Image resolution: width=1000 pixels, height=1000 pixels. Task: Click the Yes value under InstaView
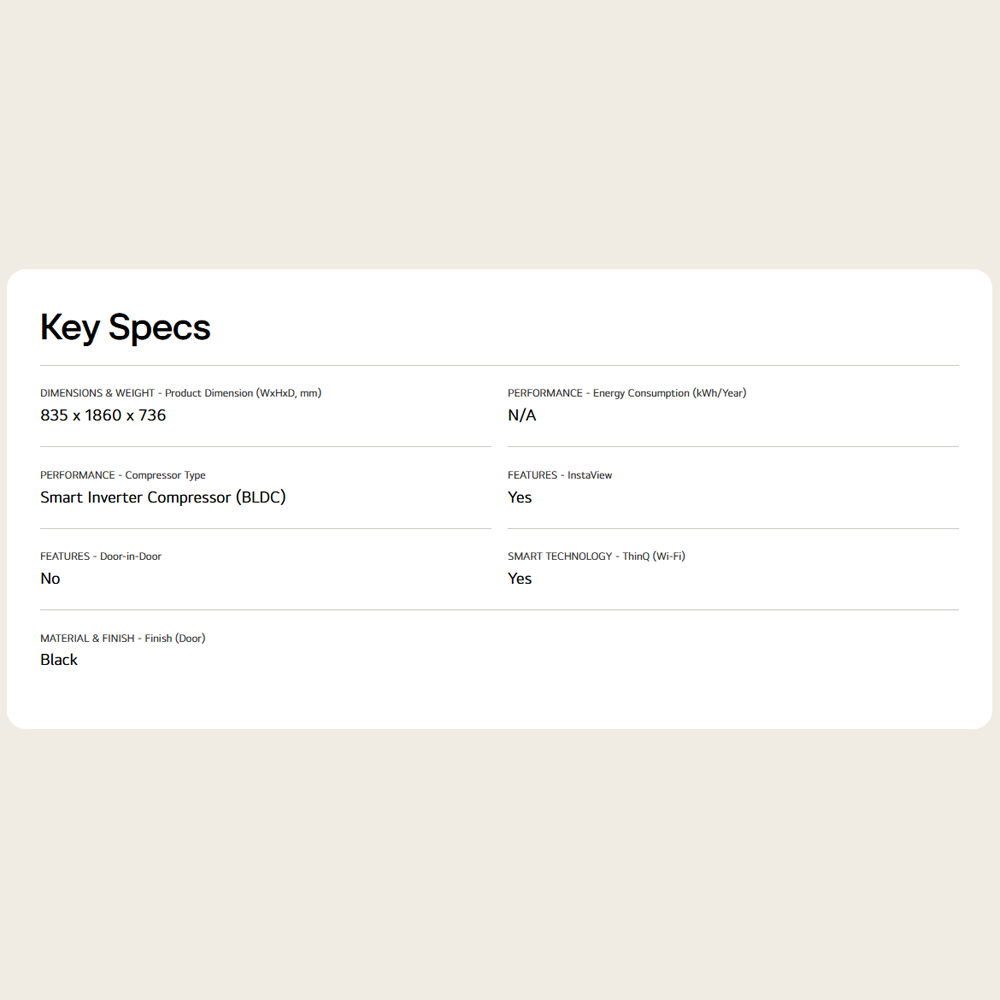coord(520,497)
